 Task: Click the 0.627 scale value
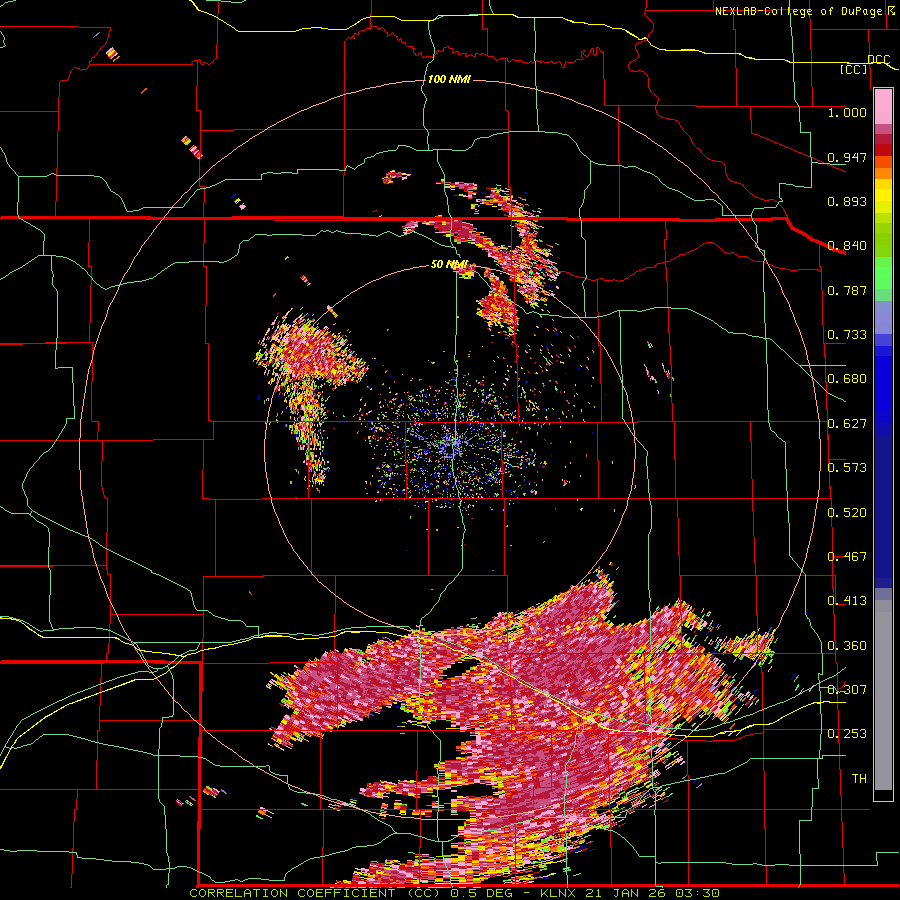click(x=847, y=424)
